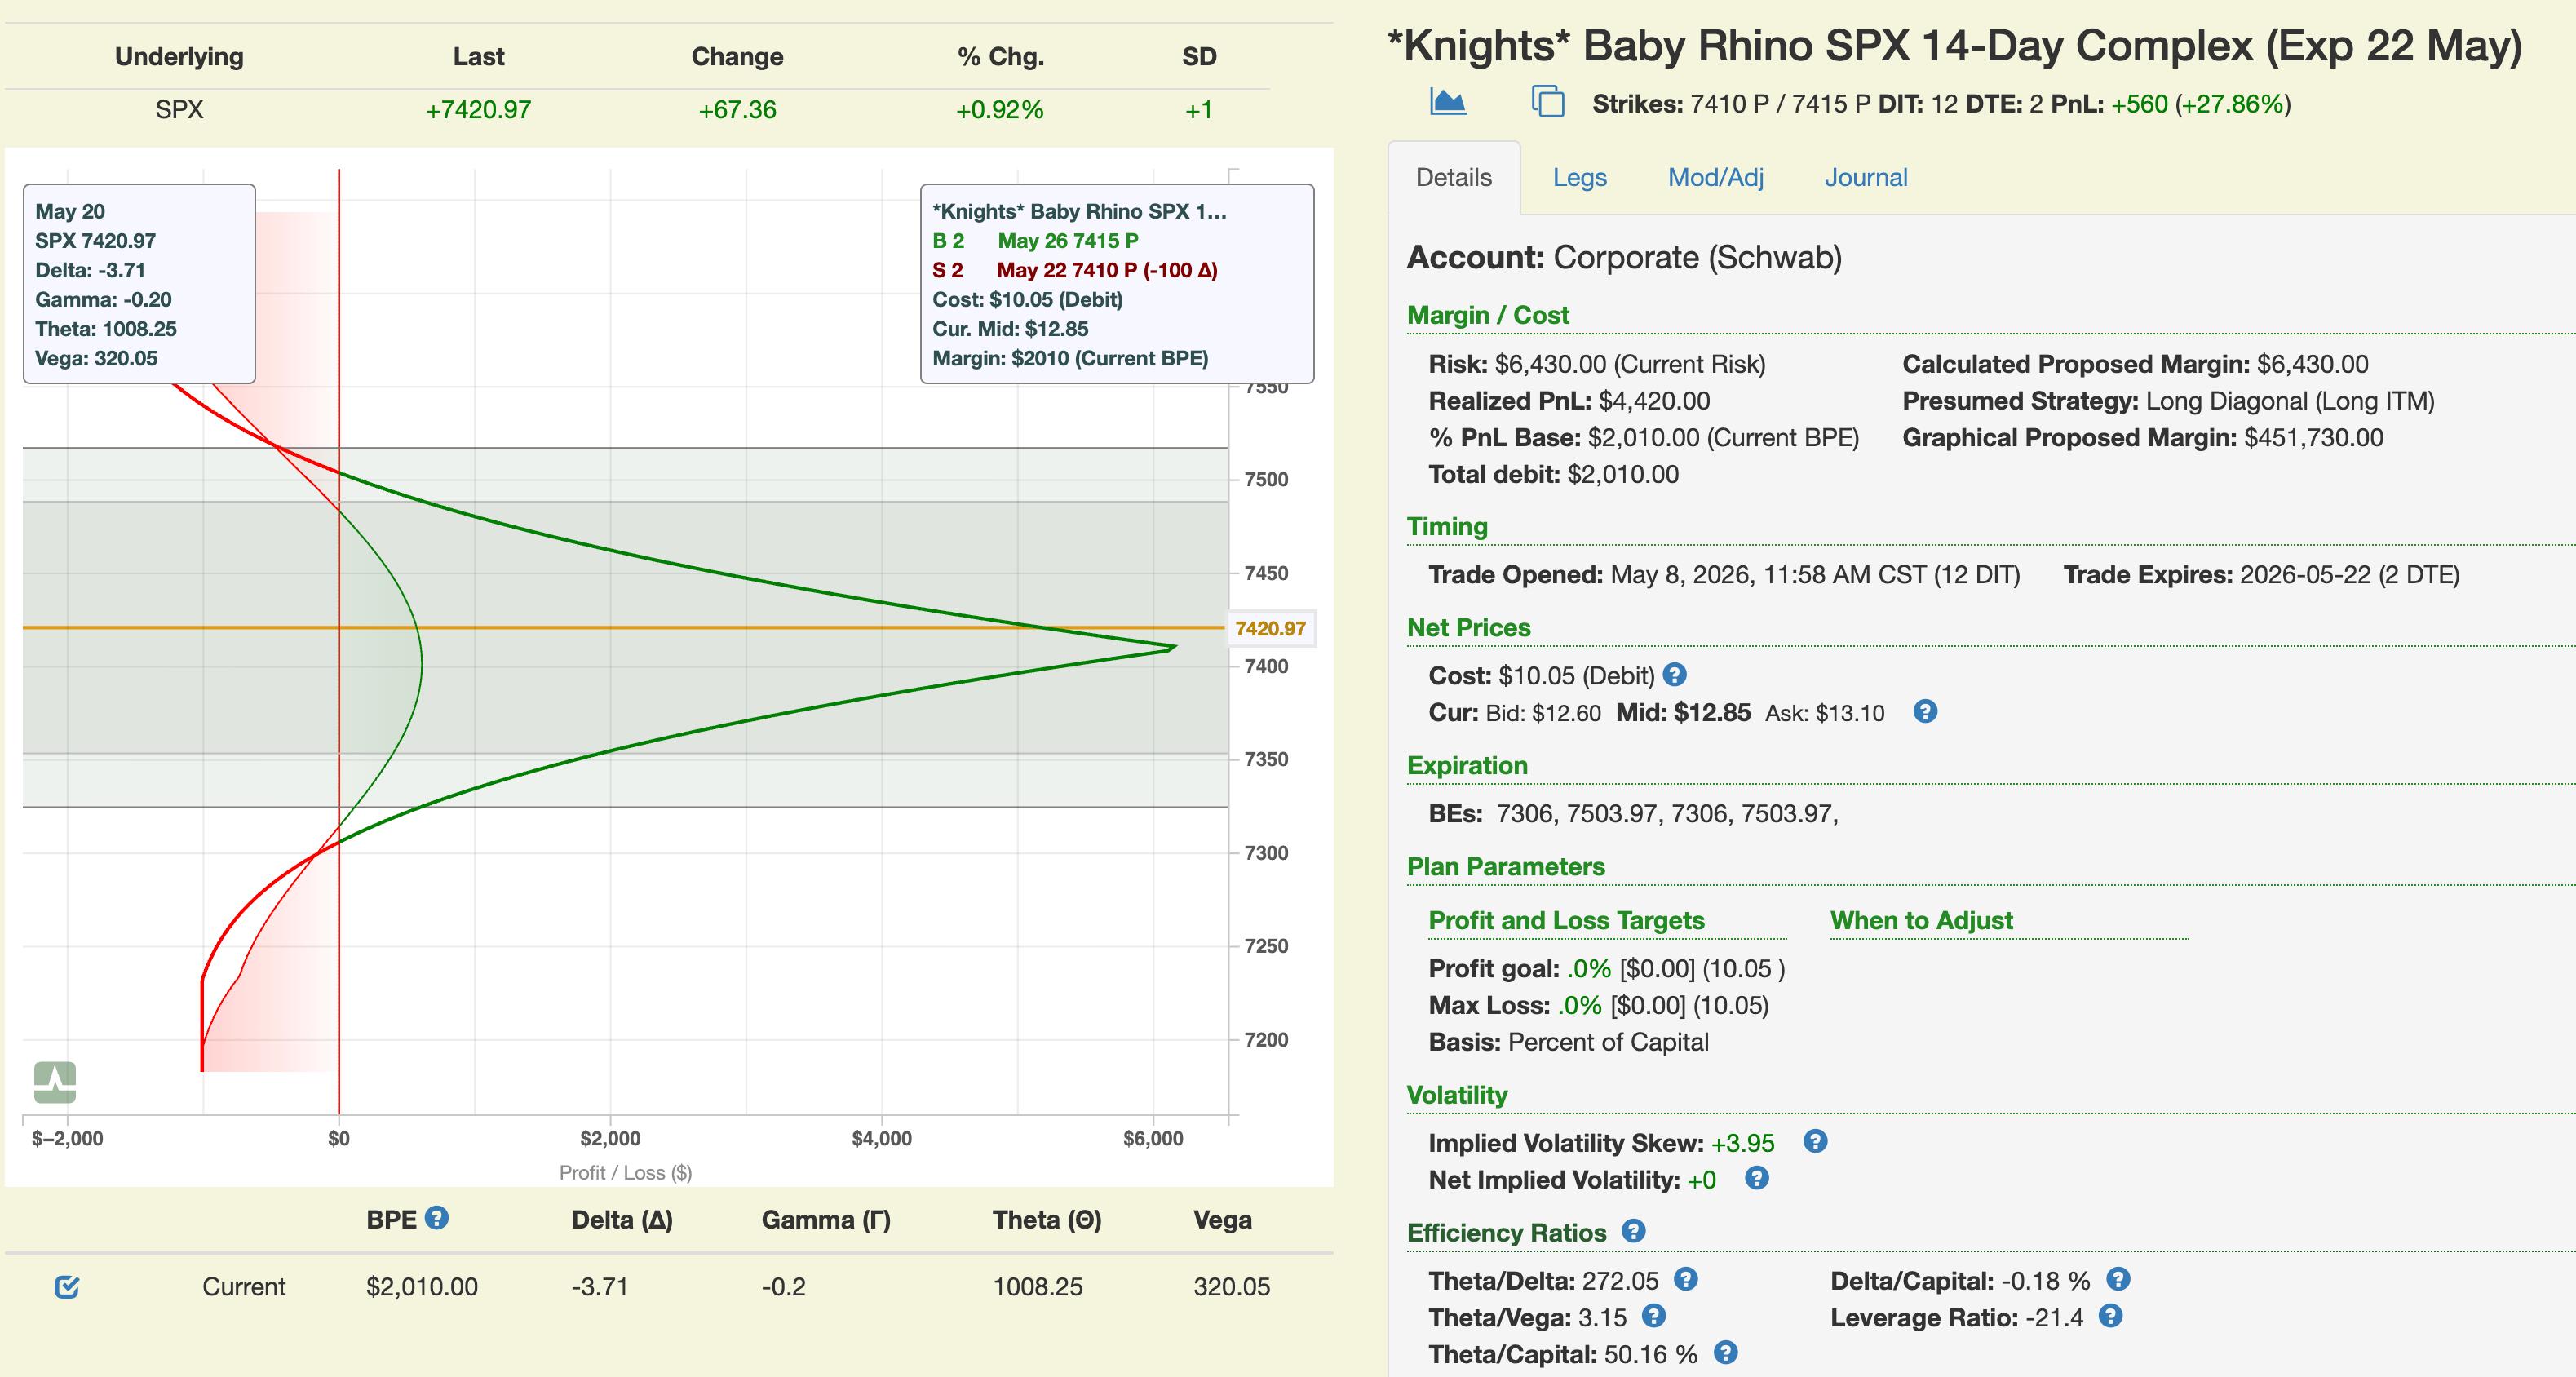Open the BPE column help icon

[x=437, y=1218]
